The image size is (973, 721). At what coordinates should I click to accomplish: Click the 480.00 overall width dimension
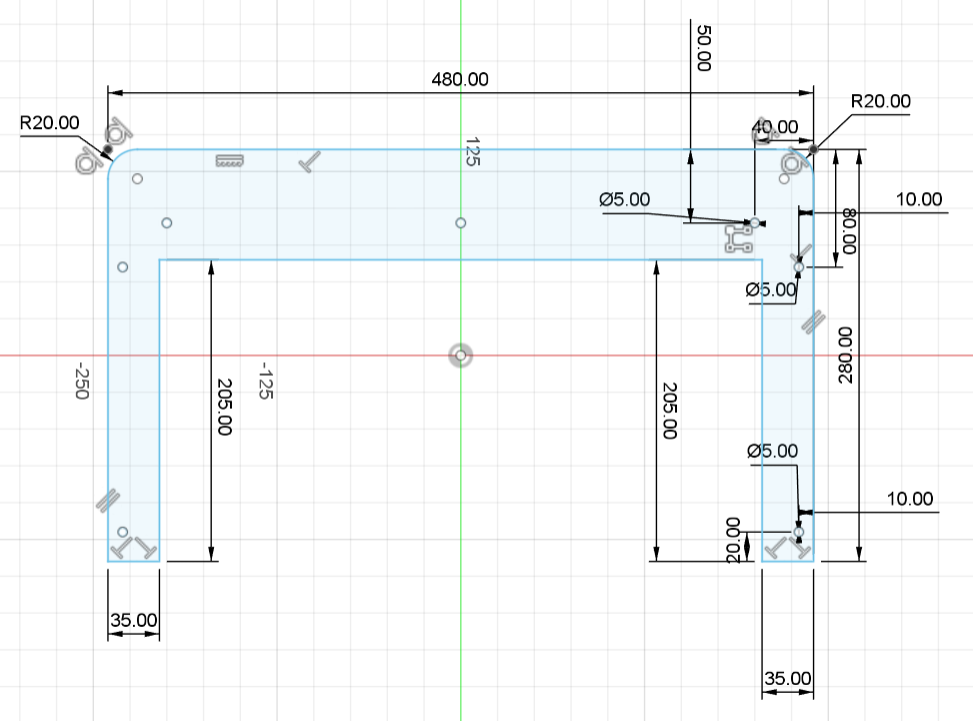point(460,79)
